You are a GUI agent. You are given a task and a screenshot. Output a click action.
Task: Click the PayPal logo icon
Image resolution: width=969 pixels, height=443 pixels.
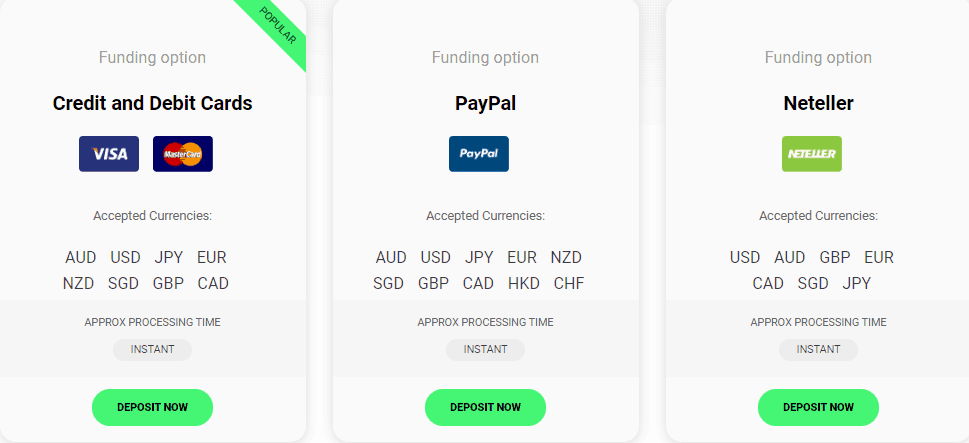point(479,154)
